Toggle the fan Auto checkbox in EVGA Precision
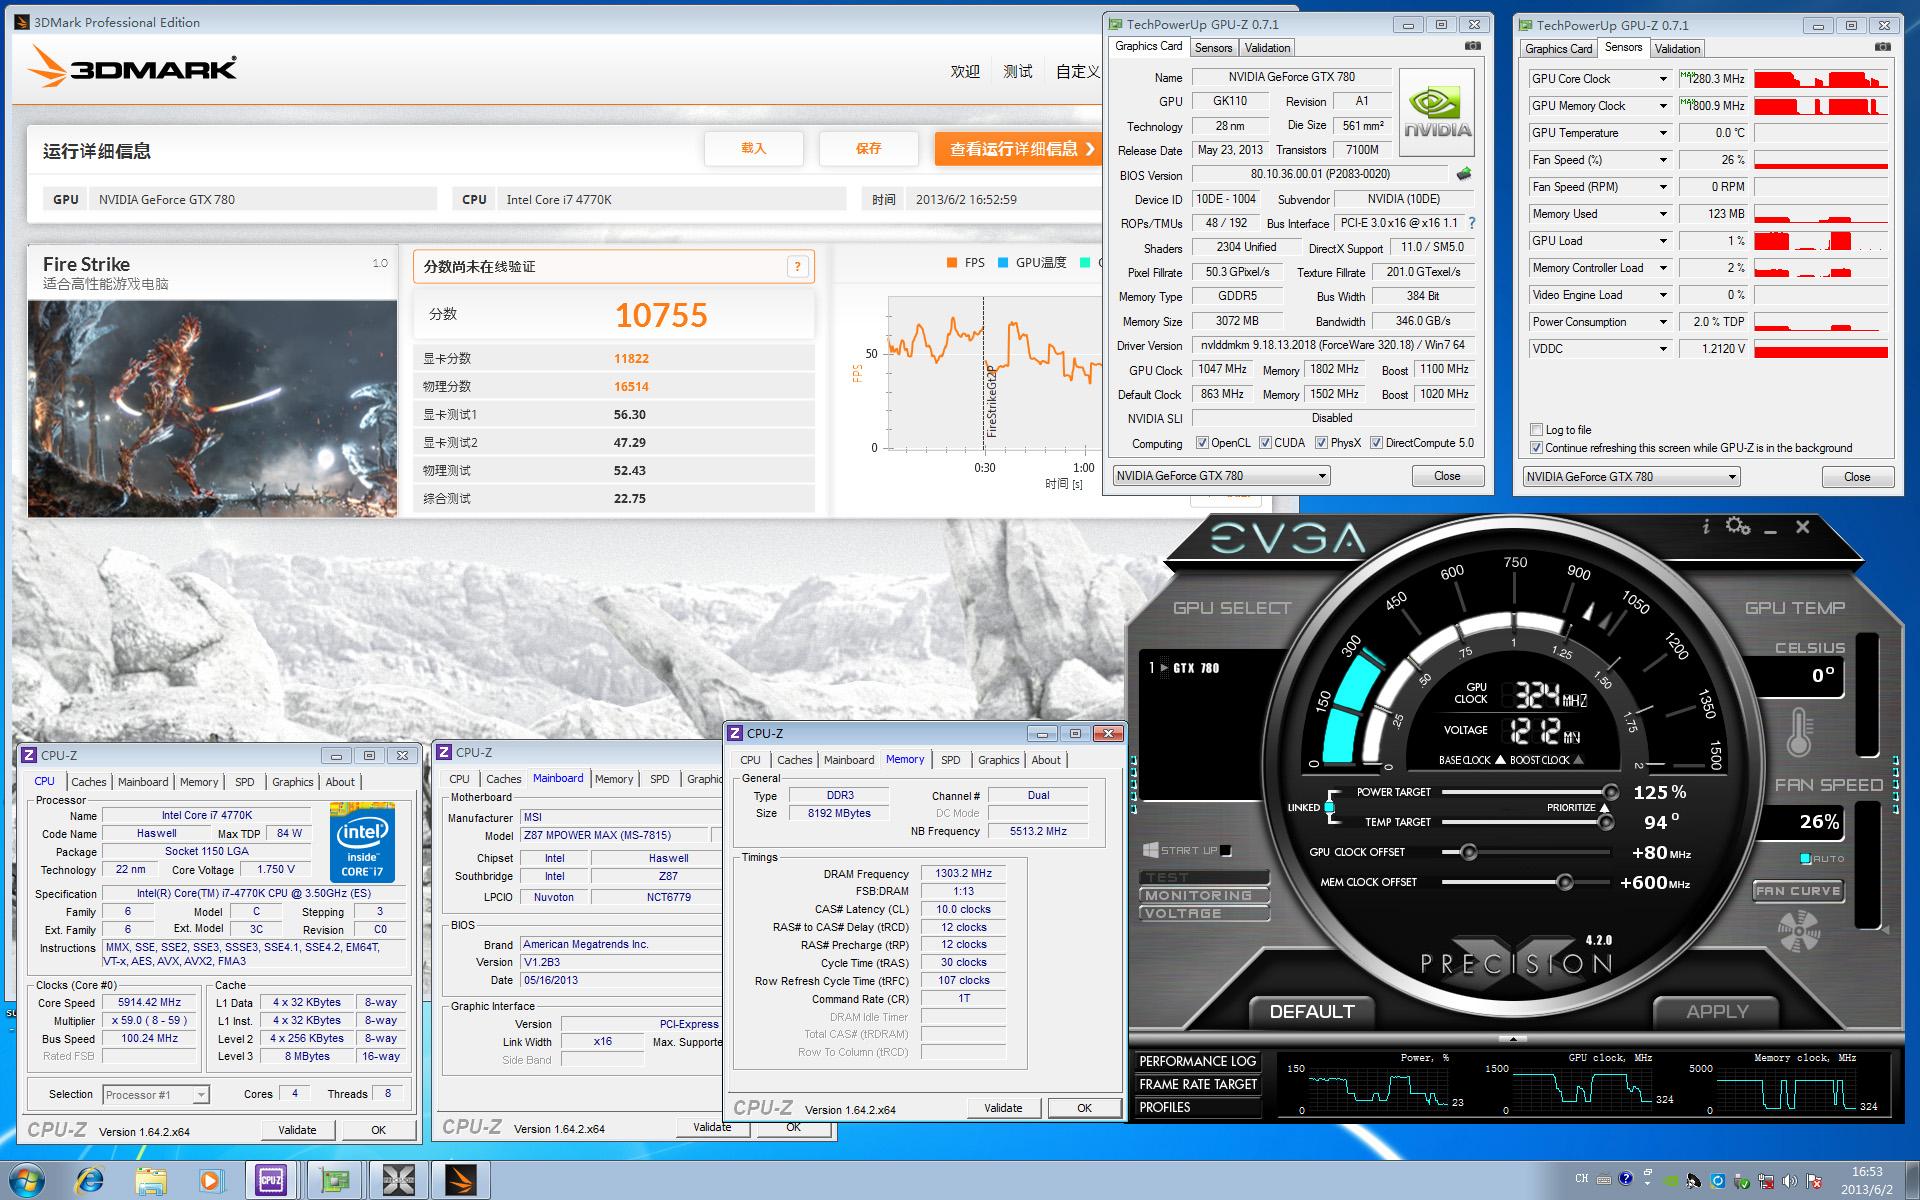The height and width of the screenshot is (1200, 1920). [1805, 859]
